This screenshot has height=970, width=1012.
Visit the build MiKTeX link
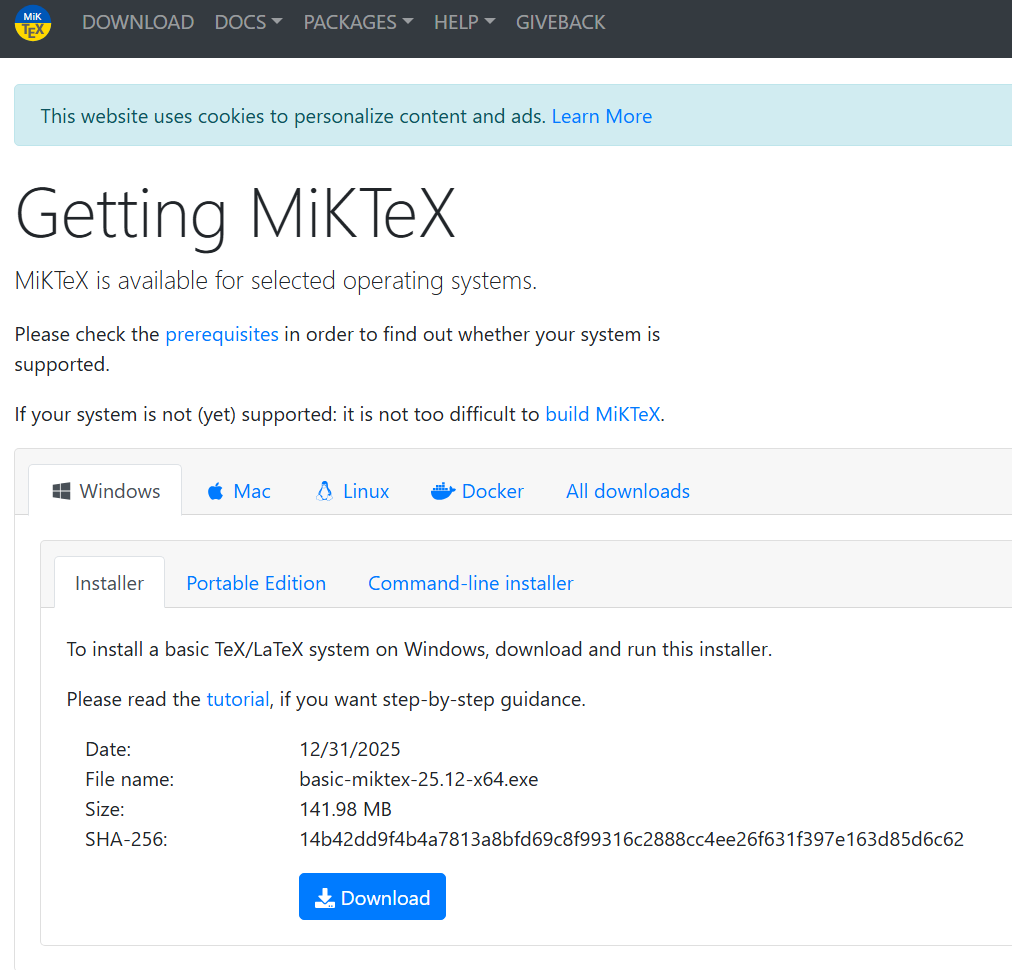coord(603,414)
